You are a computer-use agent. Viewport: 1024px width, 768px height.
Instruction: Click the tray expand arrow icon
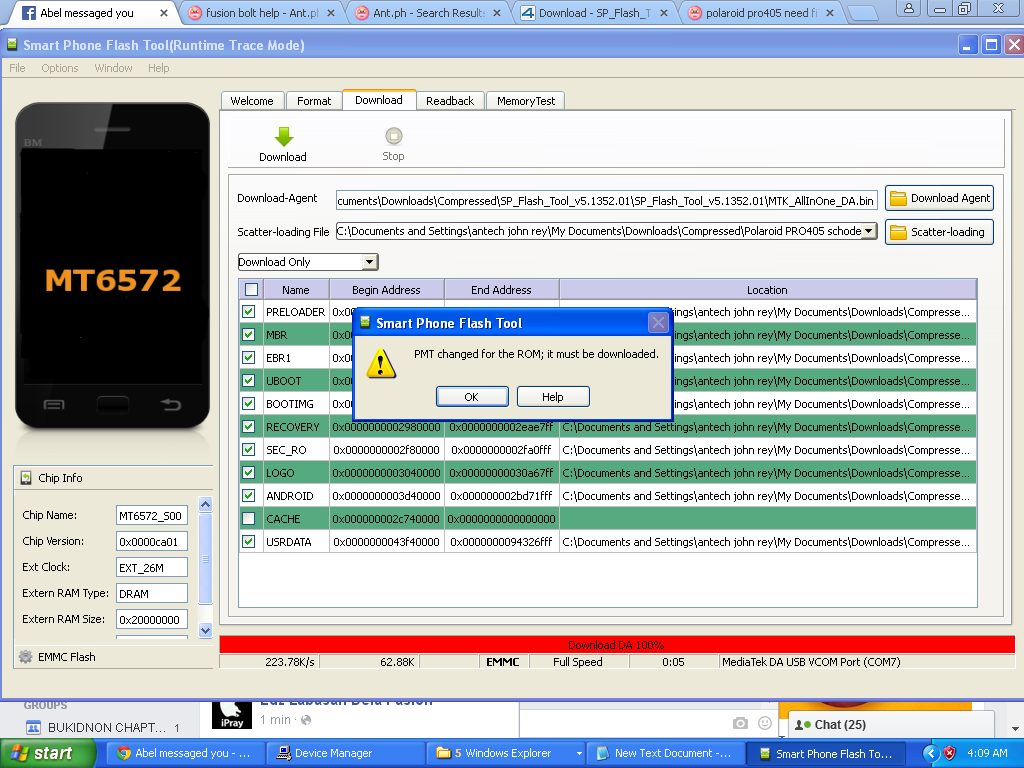coord(931,753)
